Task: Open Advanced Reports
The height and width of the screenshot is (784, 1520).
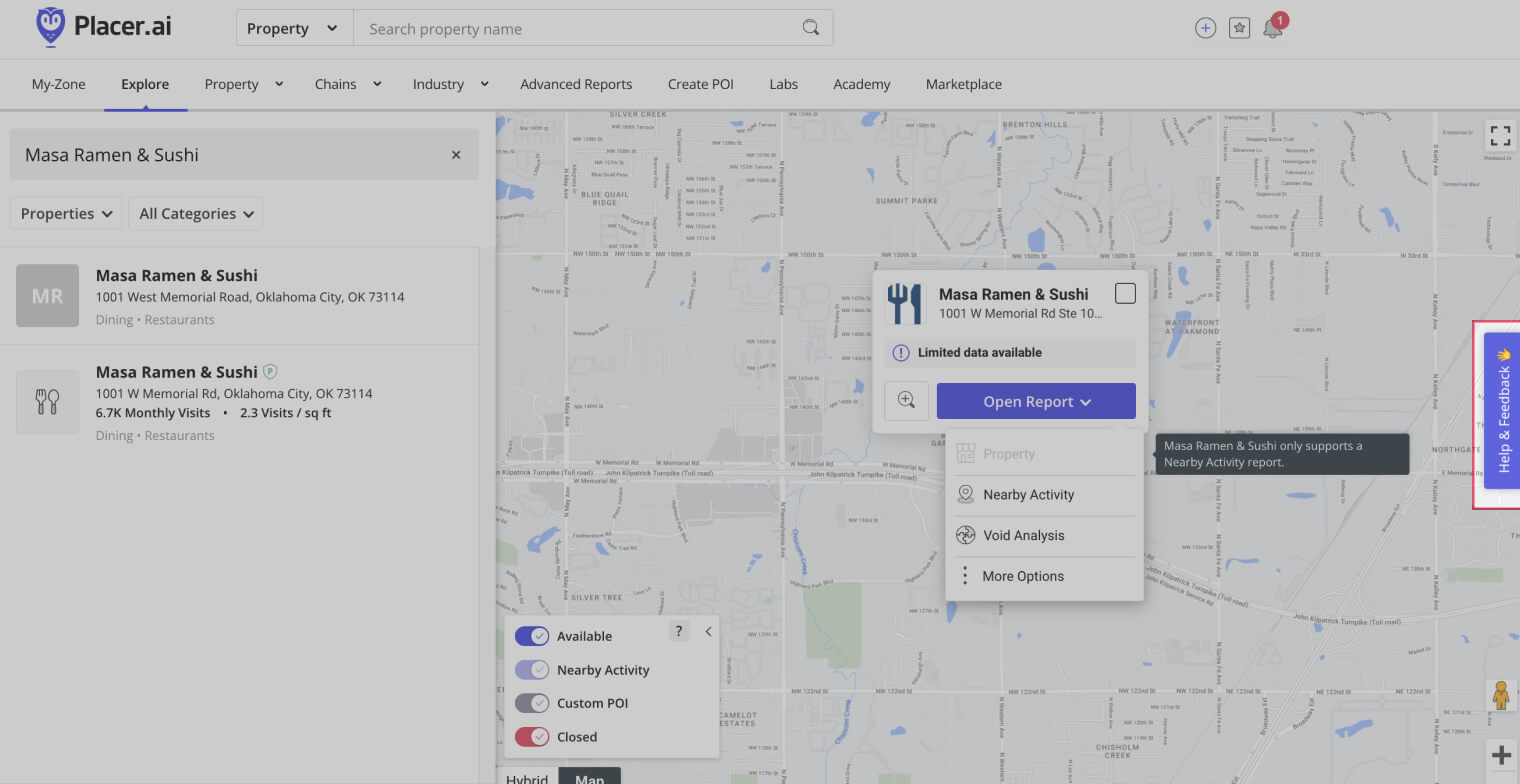Action: tap(576, 84)
